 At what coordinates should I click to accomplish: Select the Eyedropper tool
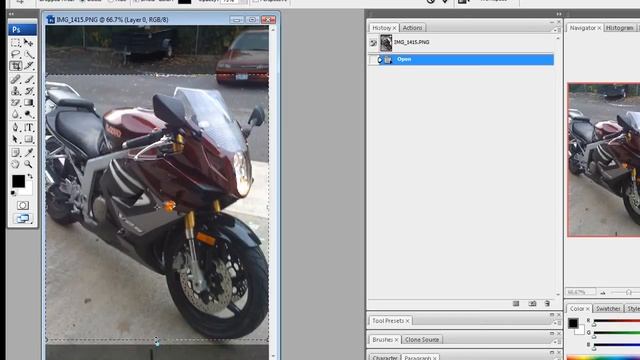[x=29, y=152]
